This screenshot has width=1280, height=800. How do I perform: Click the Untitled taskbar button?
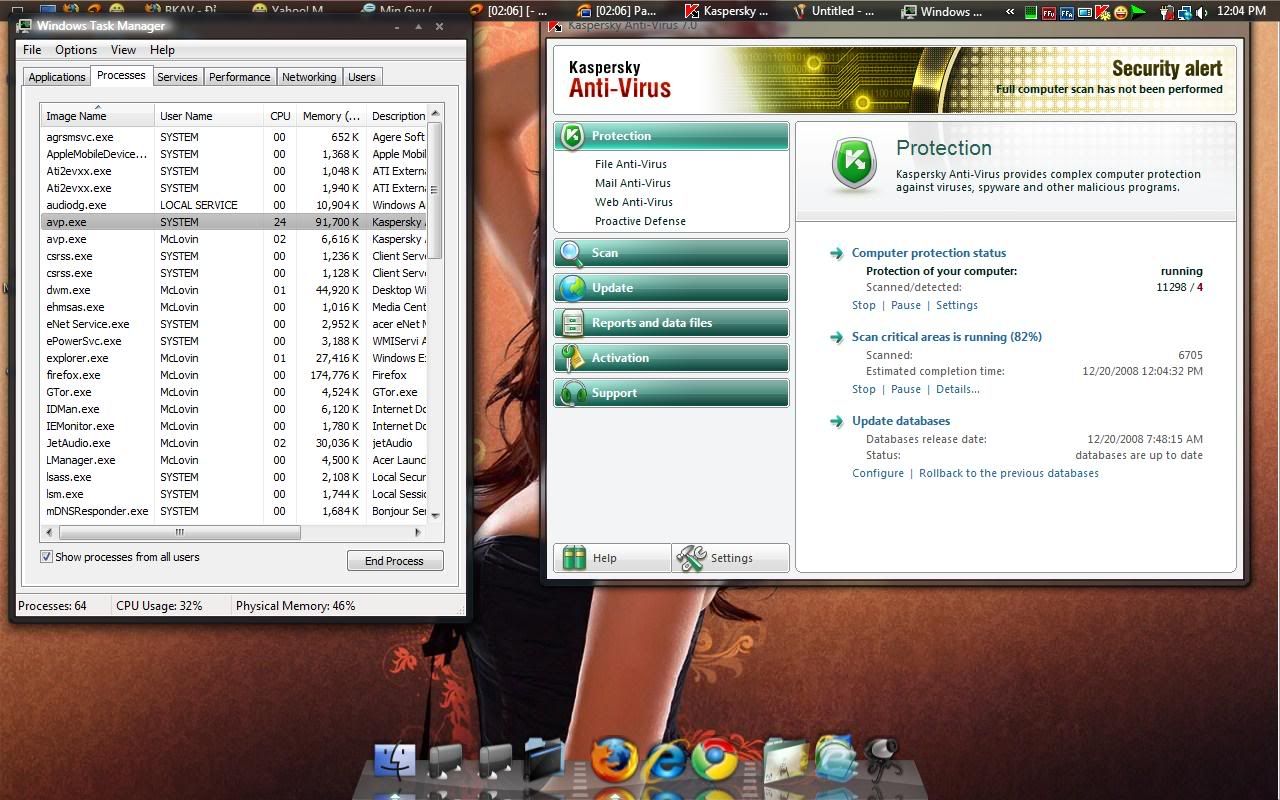click(833, 12)
